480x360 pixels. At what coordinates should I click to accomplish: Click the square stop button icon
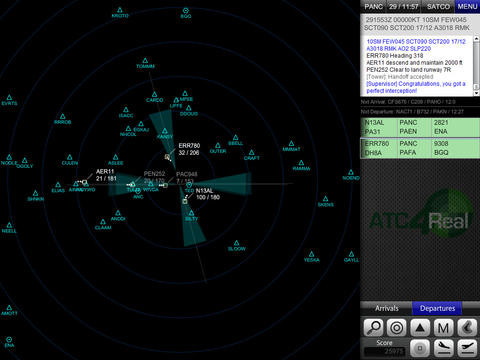(420, 348)
